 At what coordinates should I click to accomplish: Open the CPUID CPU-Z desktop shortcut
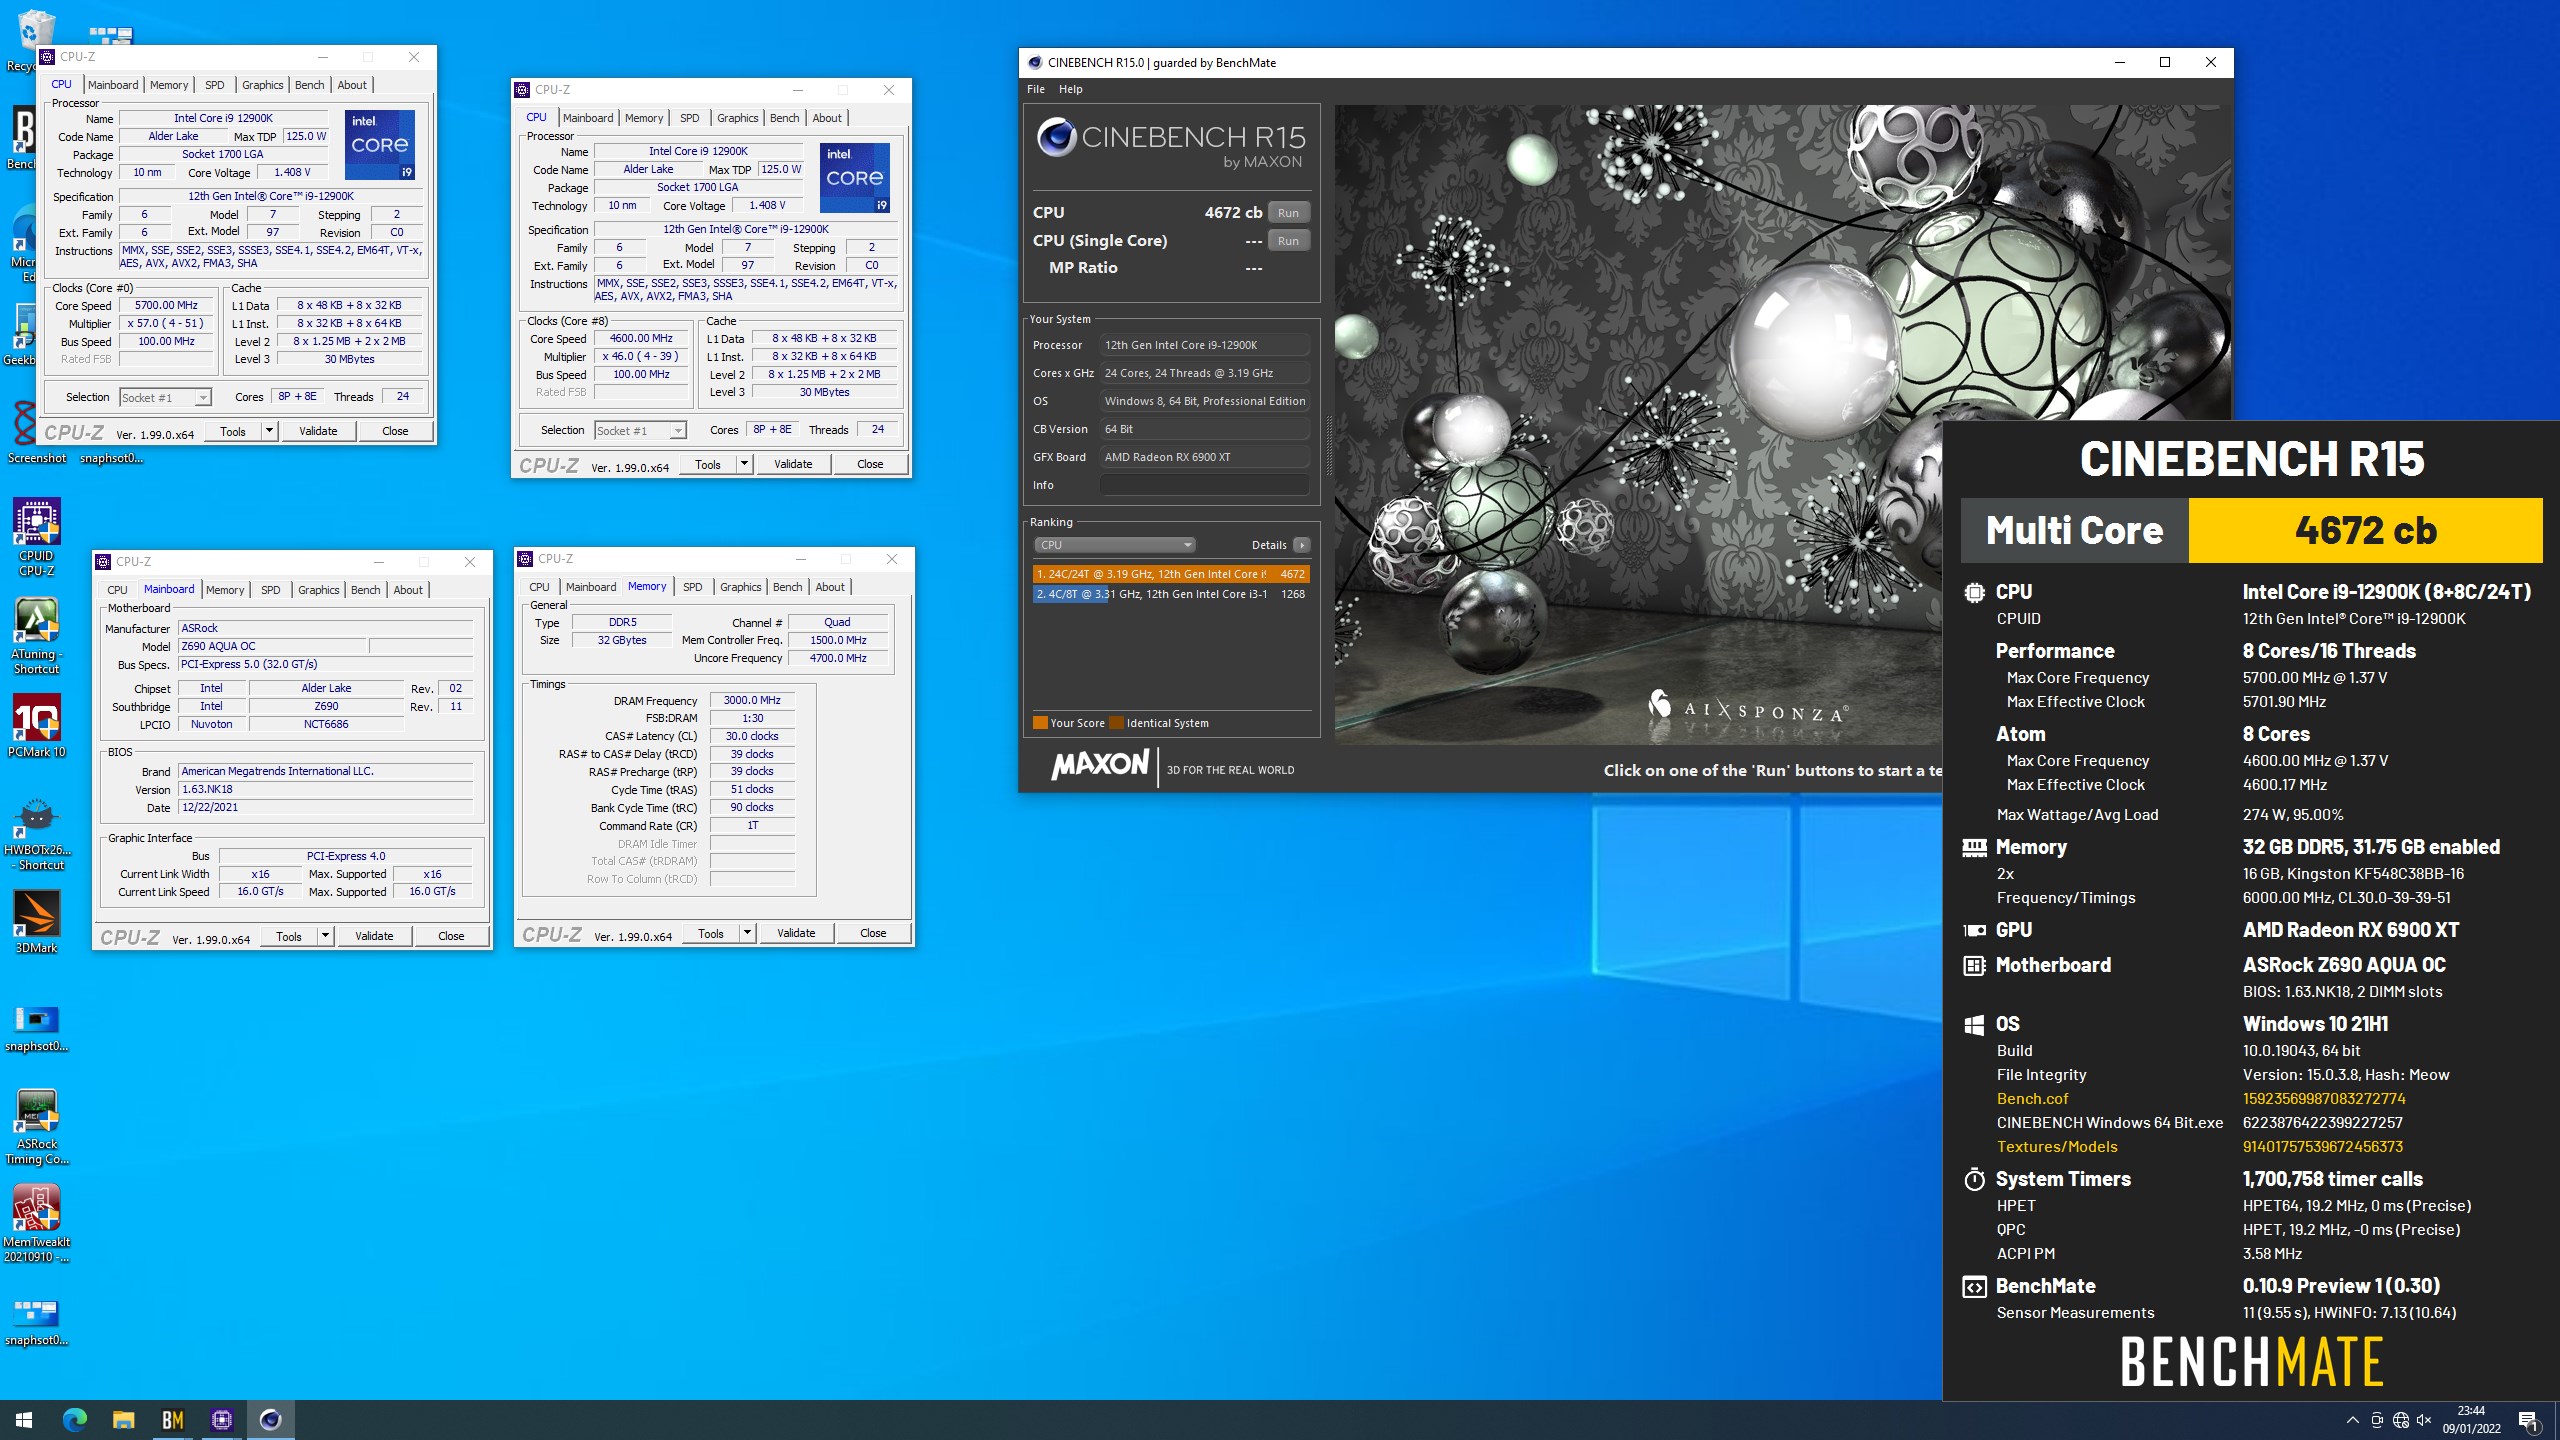point(37,537)
